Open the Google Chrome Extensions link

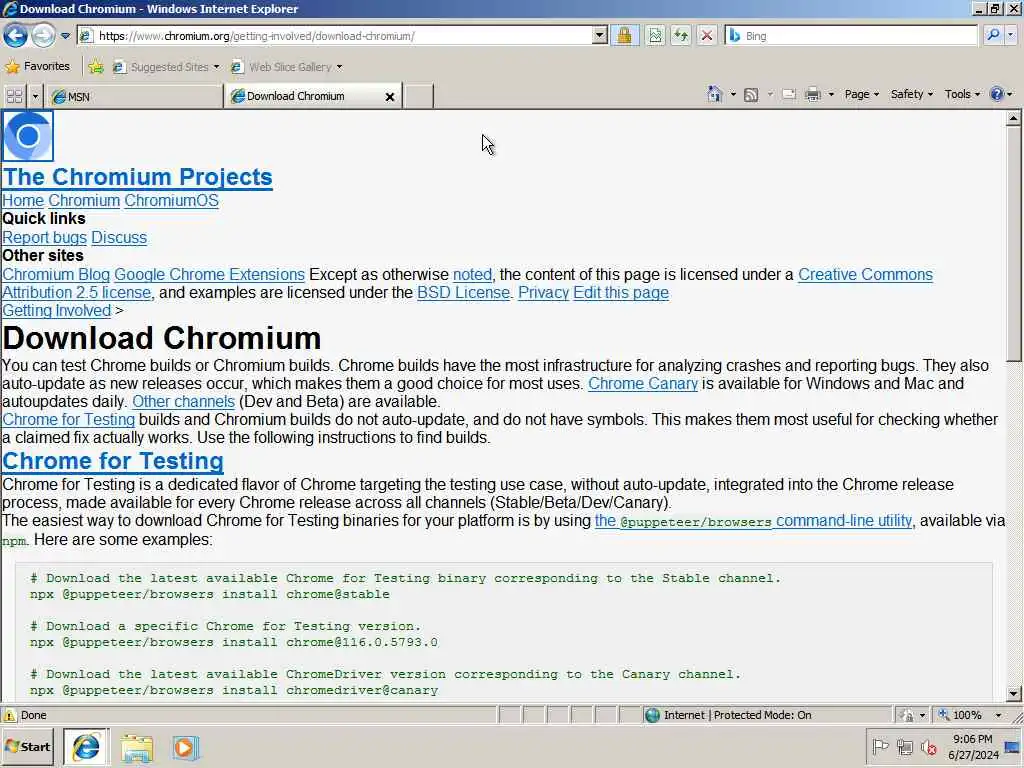tap(210, 274)
